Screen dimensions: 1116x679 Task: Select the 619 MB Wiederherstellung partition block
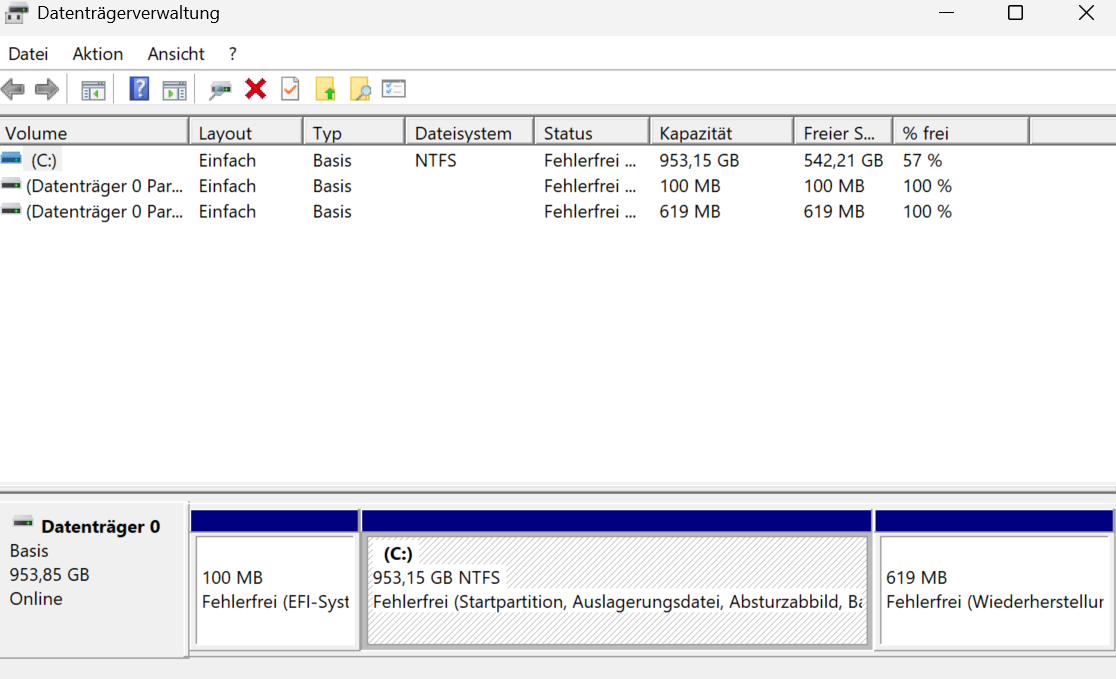tap(994, 591)
